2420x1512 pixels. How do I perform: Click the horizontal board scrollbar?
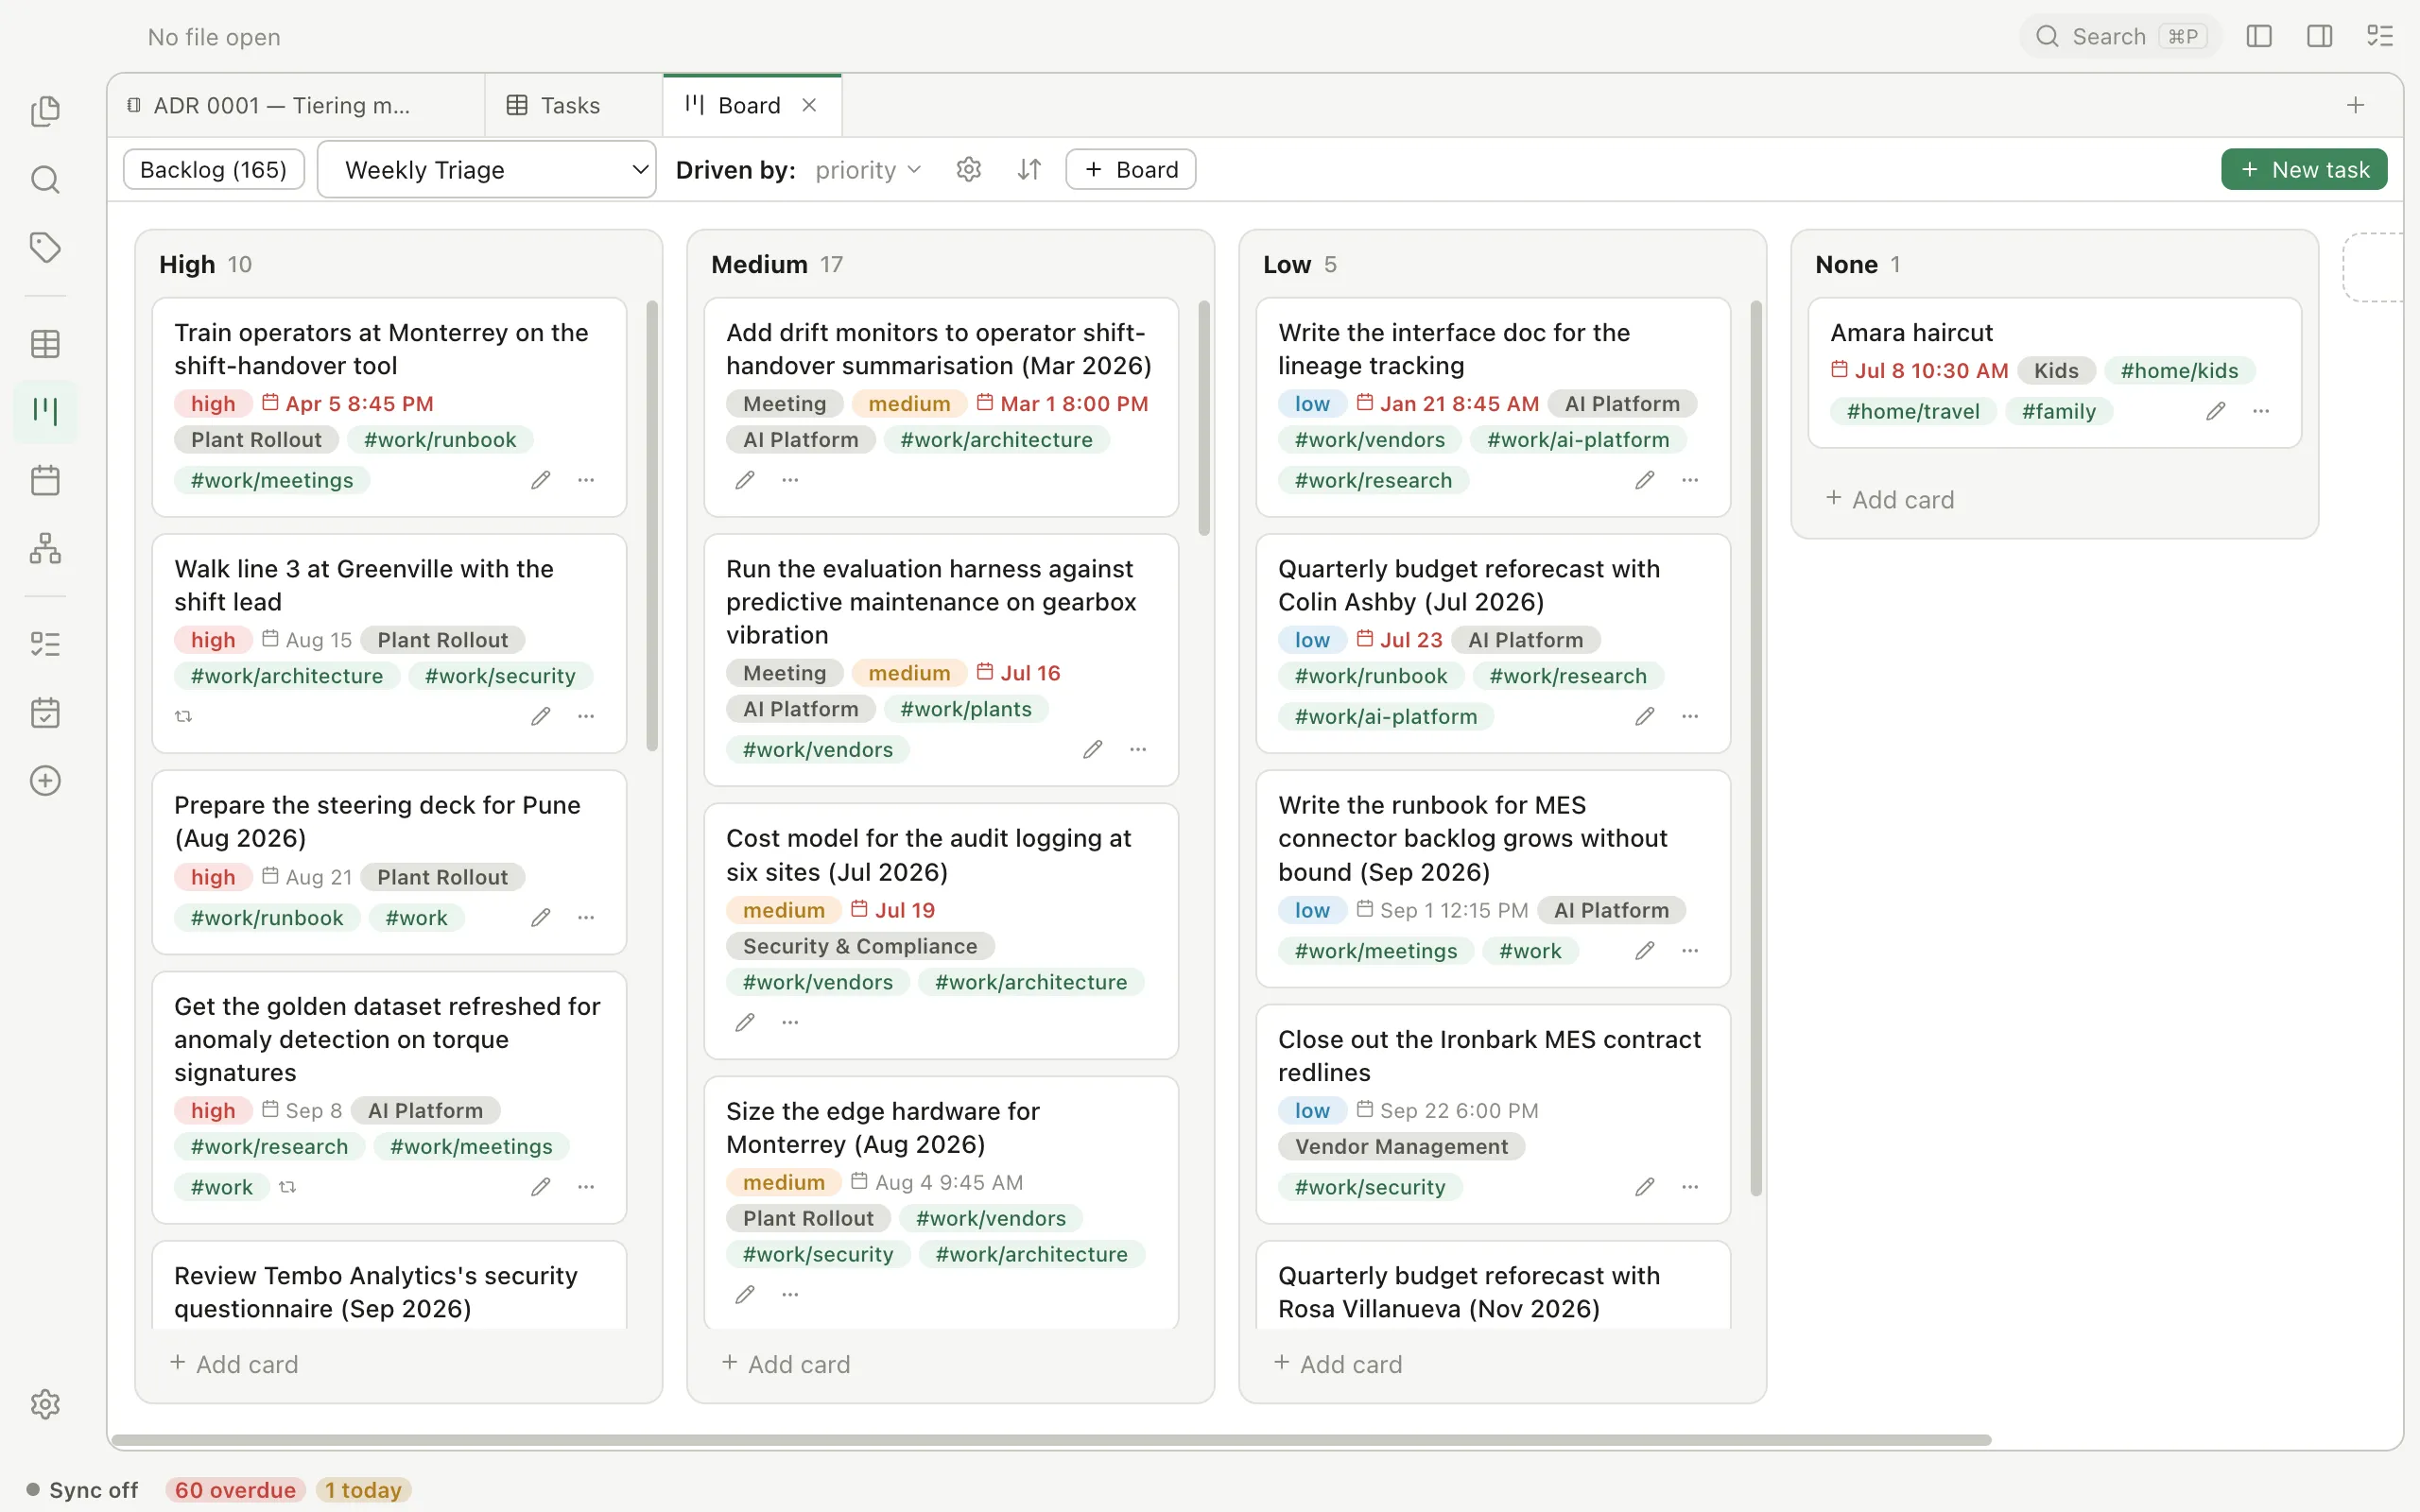click(1051, 1439)
